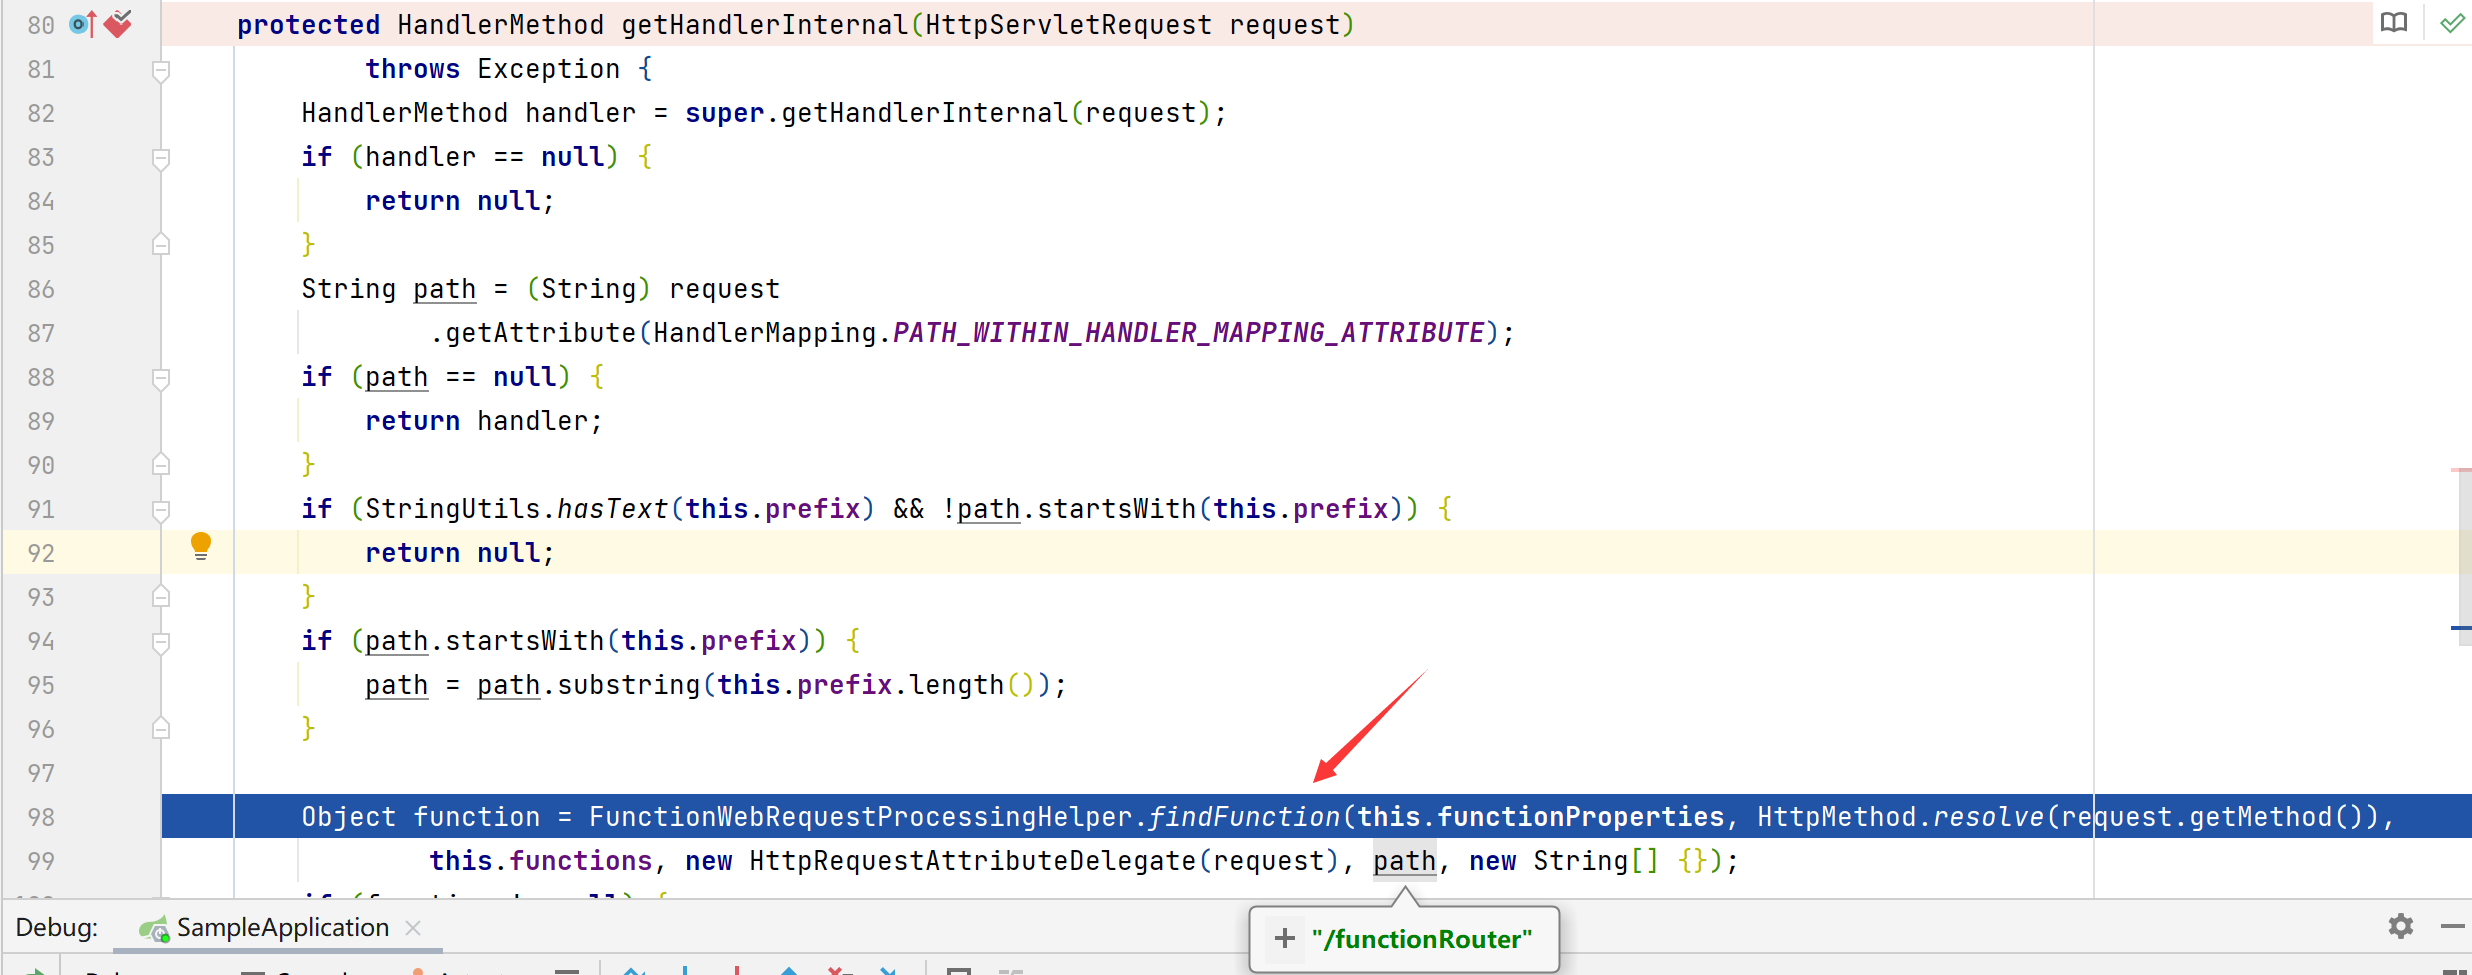Click "return null;" on line 84
The image size is (2472, 975).
(460, 201)
